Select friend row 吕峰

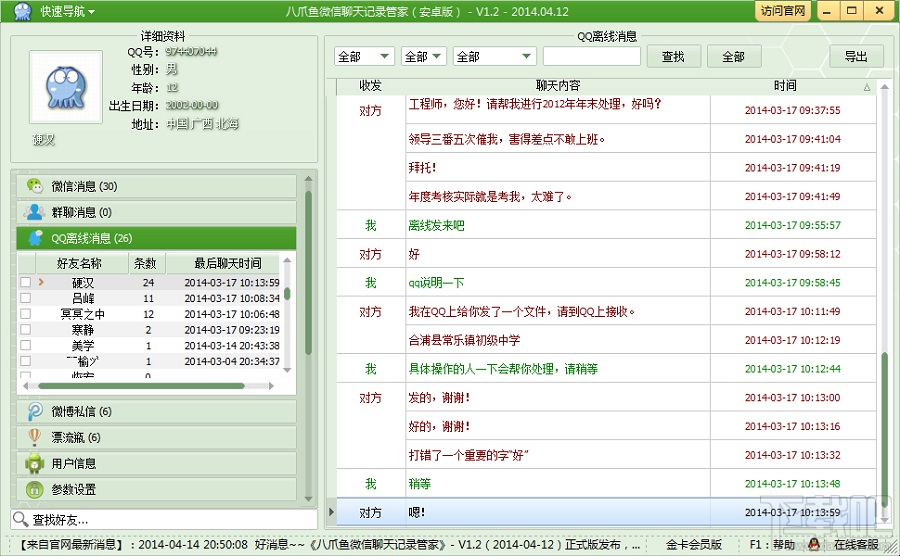pos(150,298)
